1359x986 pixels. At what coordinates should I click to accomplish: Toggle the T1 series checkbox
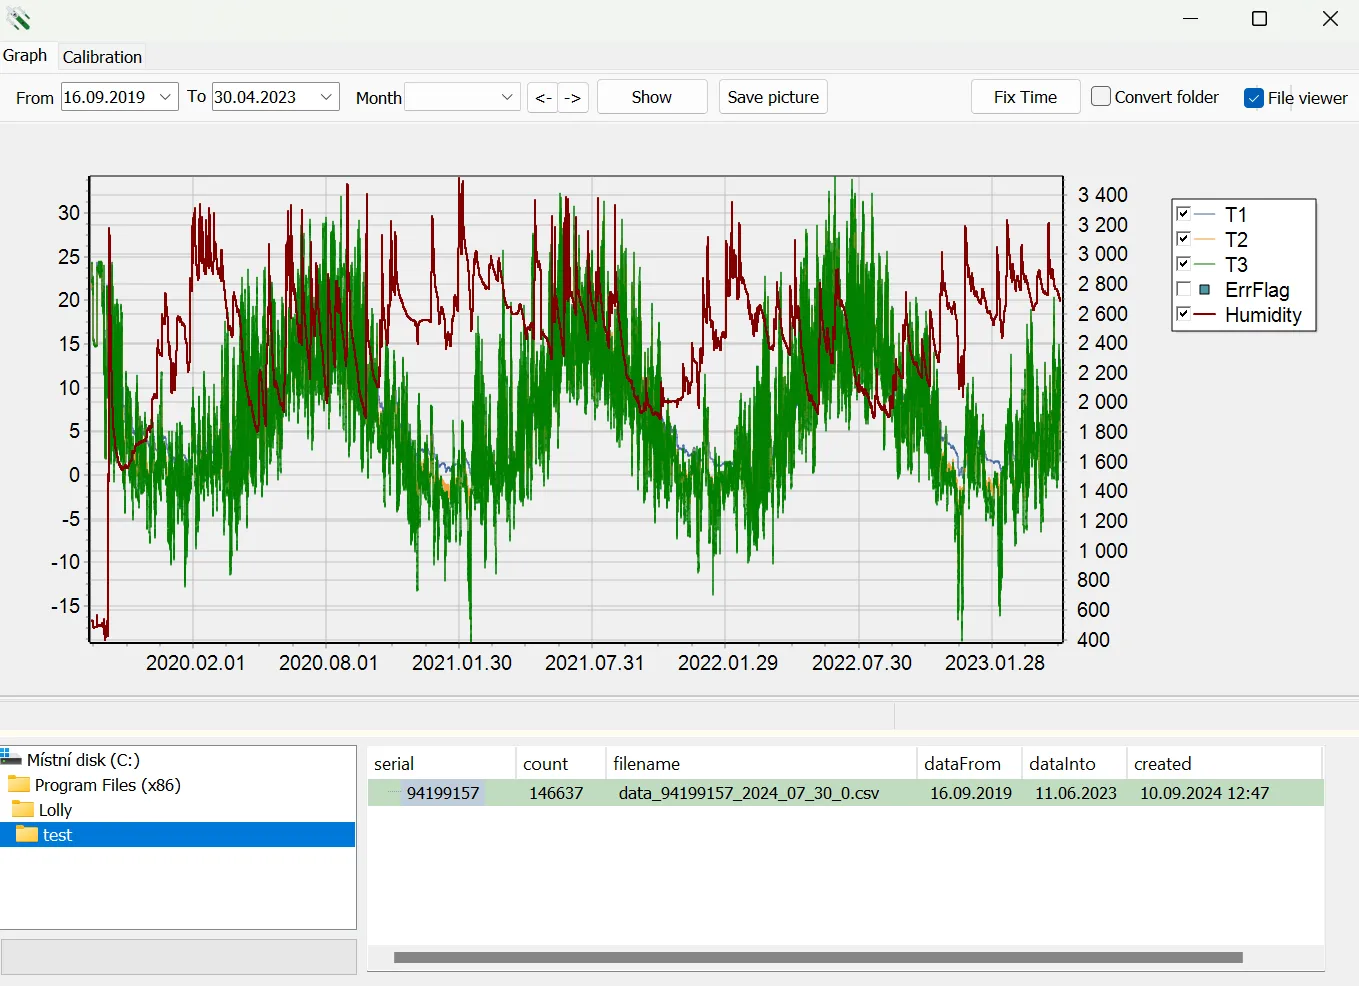pyautogui.click(x=1185, y=213)
